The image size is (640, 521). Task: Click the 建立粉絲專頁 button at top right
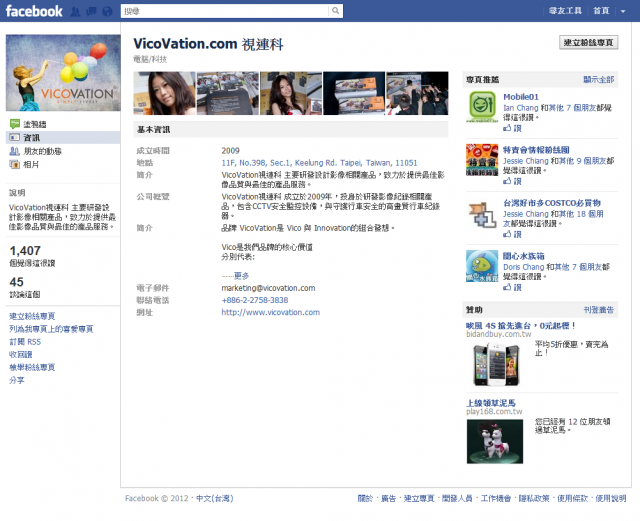click(589, 42)
